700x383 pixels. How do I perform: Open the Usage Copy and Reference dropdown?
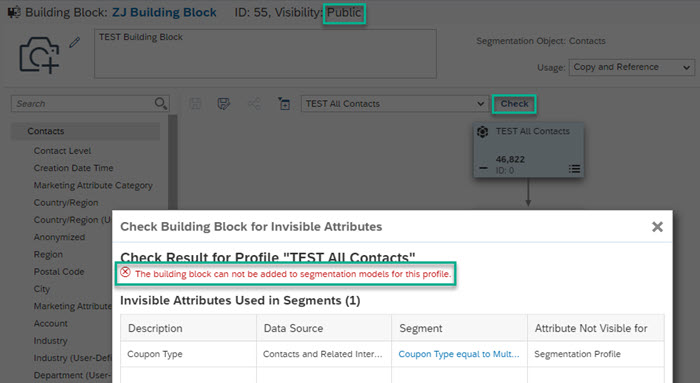[x=631, y=67]
